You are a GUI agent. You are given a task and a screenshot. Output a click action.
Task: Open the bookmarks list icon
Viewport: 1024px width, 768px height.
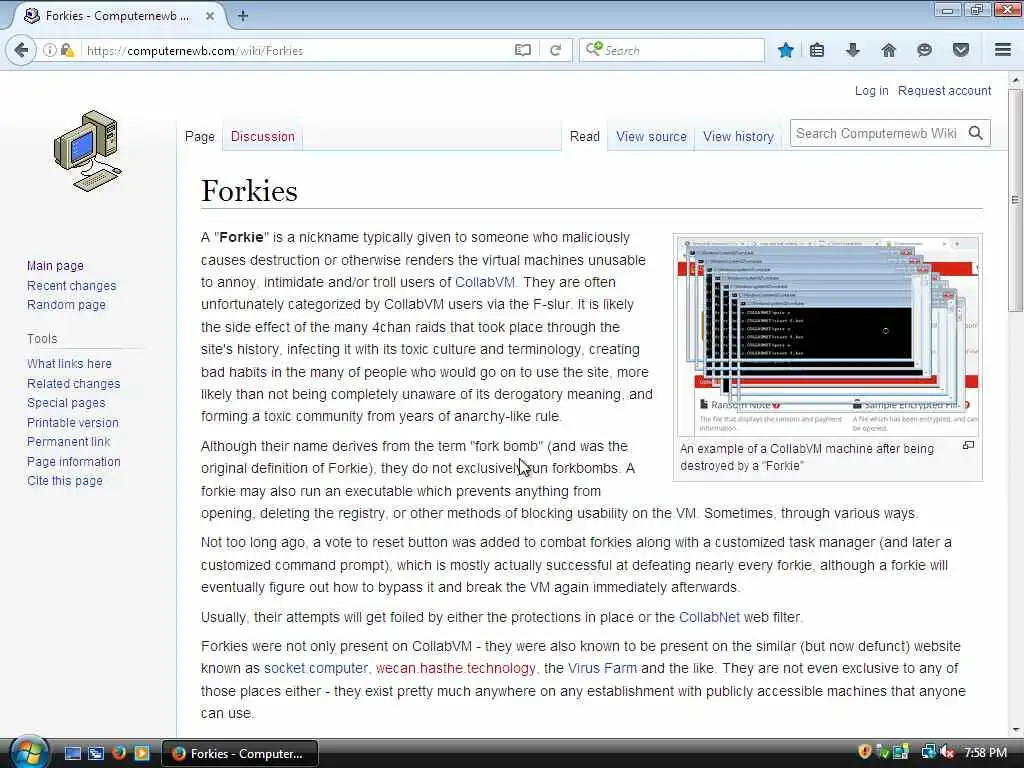[x=817, y=50]
